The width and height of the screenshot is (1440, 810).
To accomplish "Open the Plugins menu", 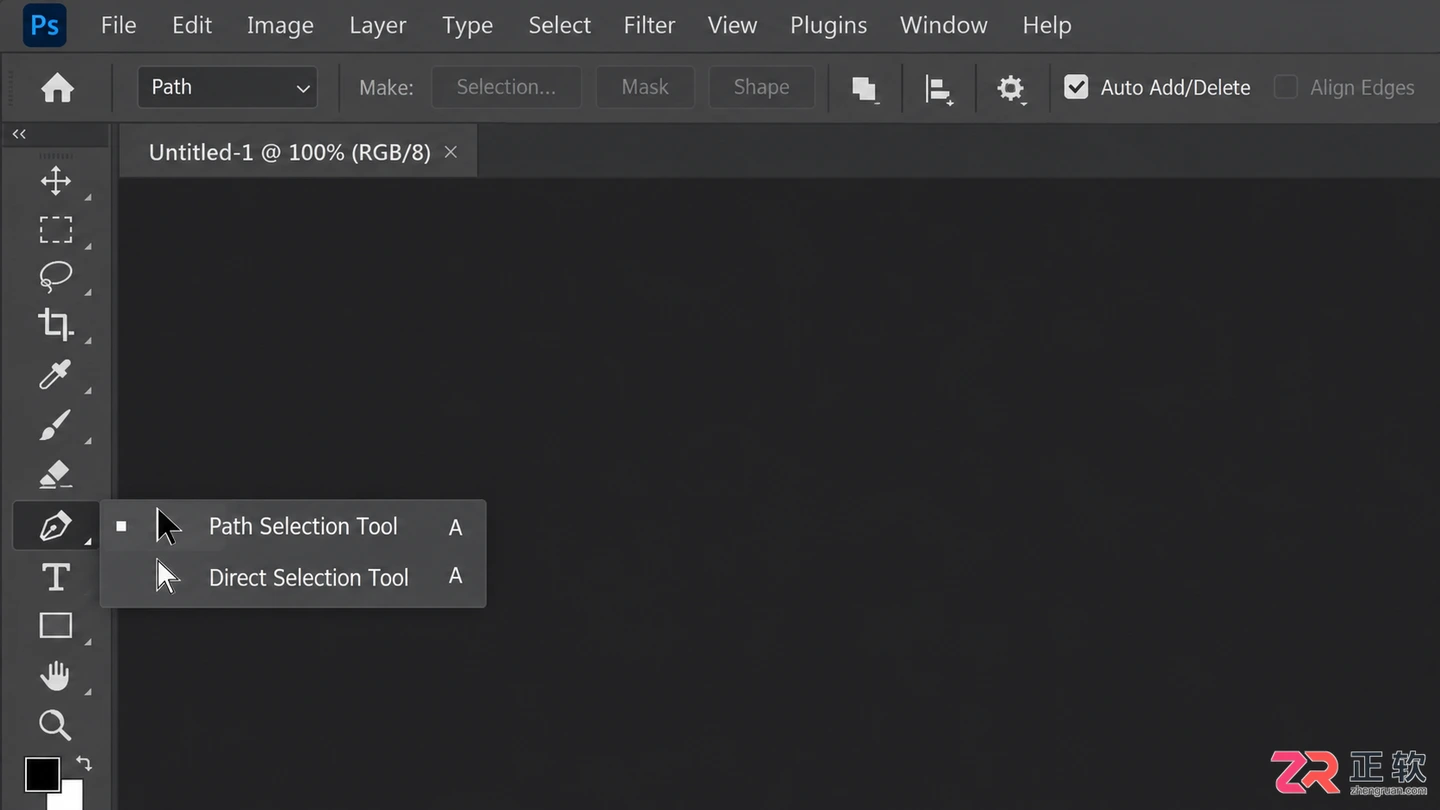I will click(829, 25).
